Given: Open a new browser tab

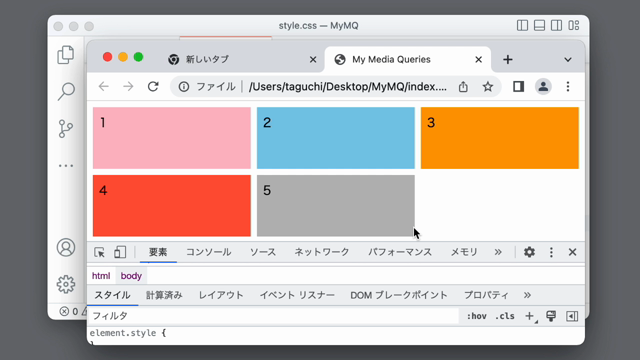Looking at the screenshot, I should [x=508, y=60].
